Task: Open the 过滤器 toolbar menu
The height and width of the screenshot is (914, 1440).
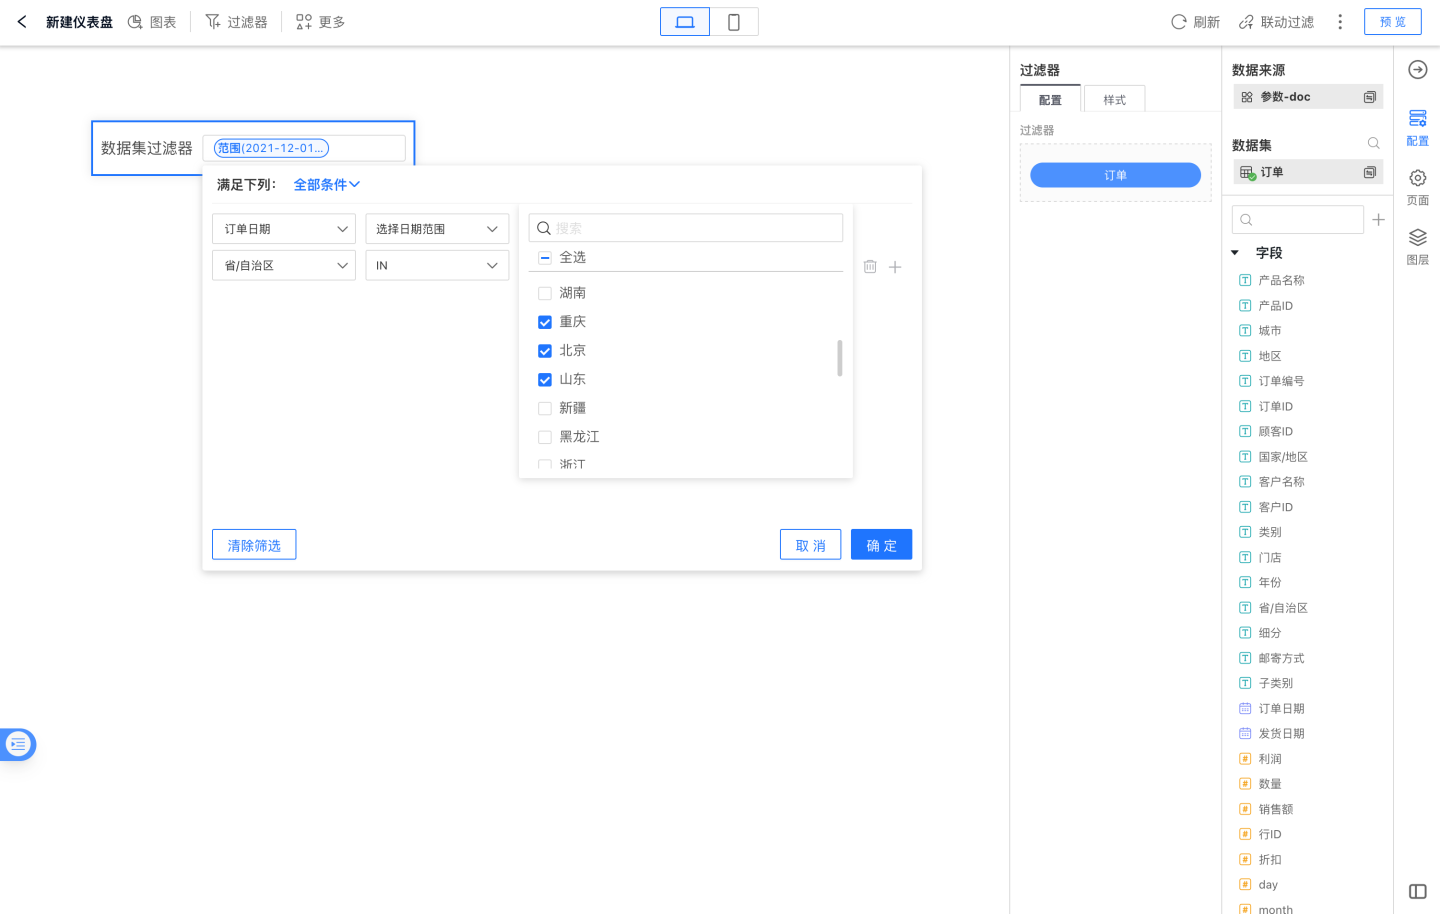Action: click(236, 22)
